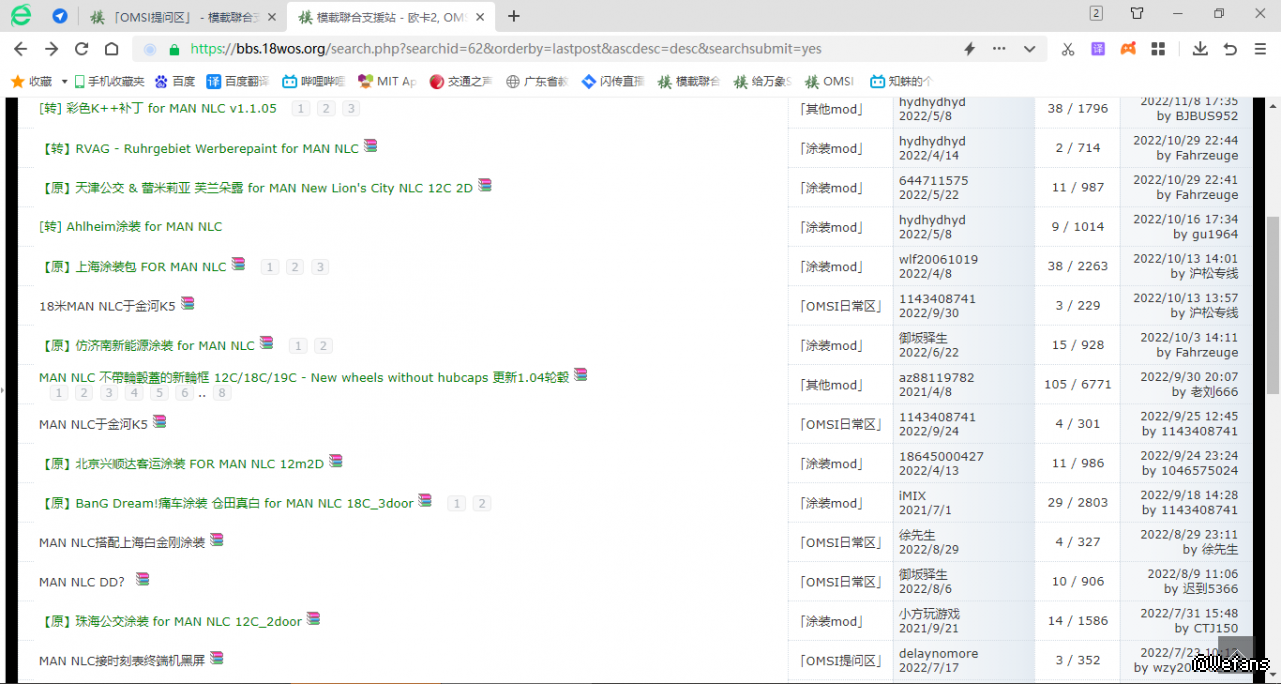
Task: Click the page's vertical scrollbar
Action: pyautogui.click(x=1272, y=300)
